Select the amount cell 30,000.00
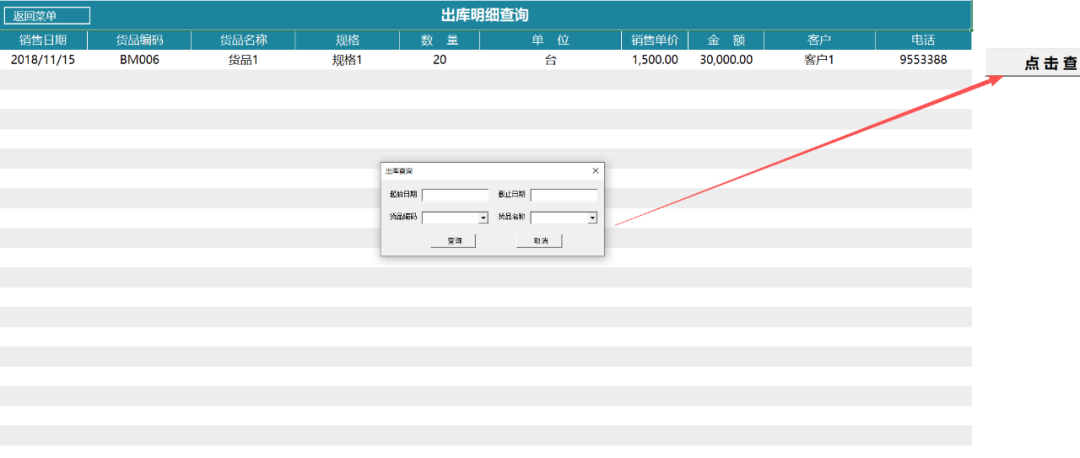Screen dimensions: 1080x458 pyautogui.click(x=726, y=60)
